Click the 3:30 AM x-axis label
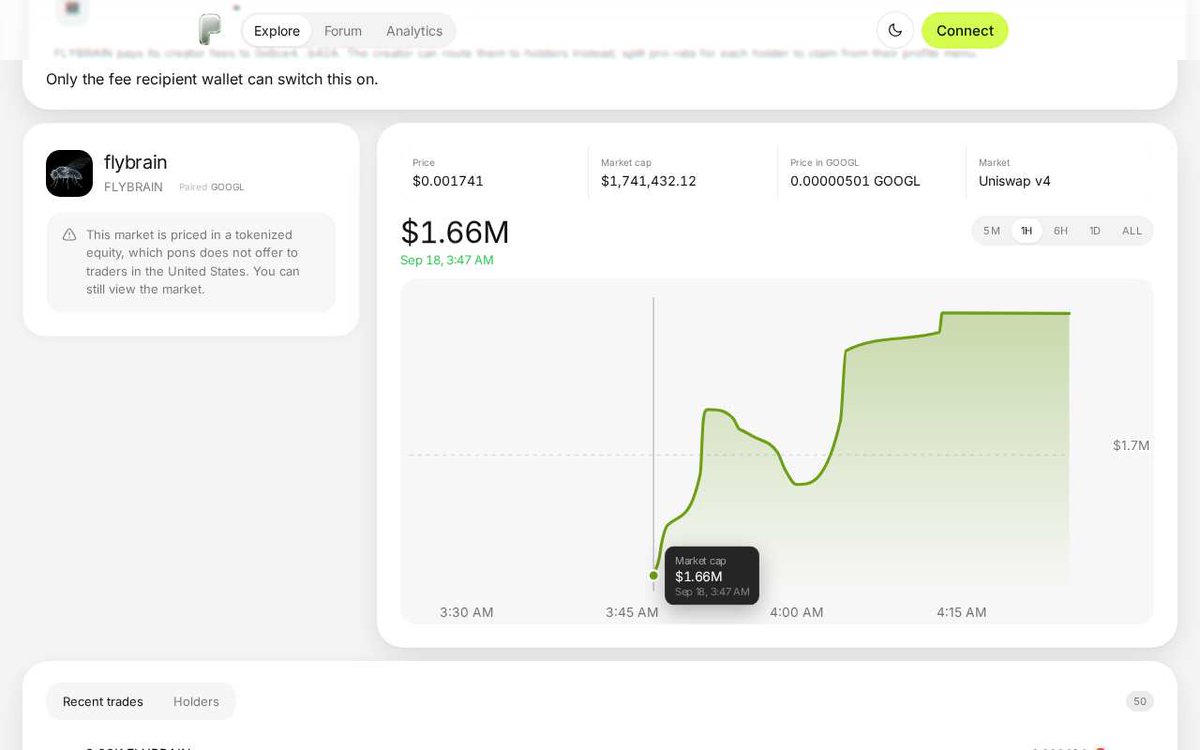Image resolution: width=1200 pixels, height=750 pixels. (466, 612)
